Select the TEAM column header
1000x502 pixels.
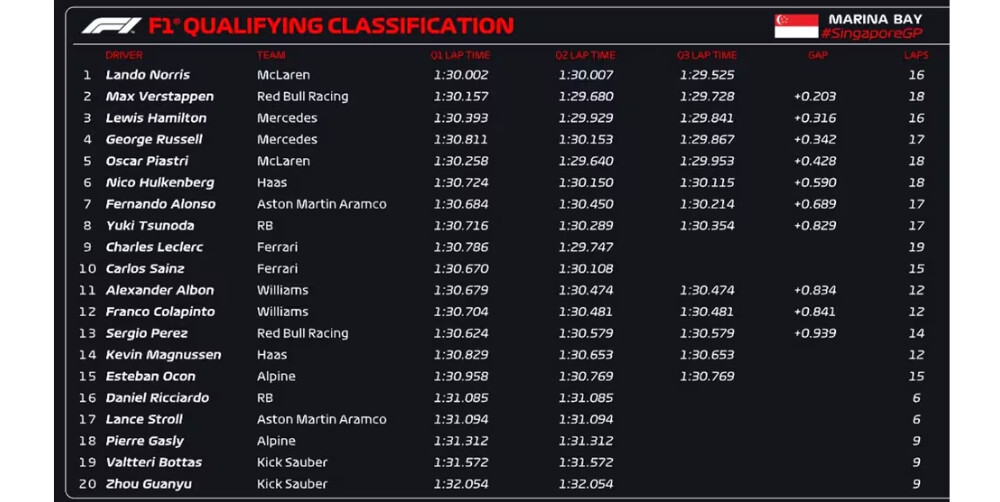point(271,55)
